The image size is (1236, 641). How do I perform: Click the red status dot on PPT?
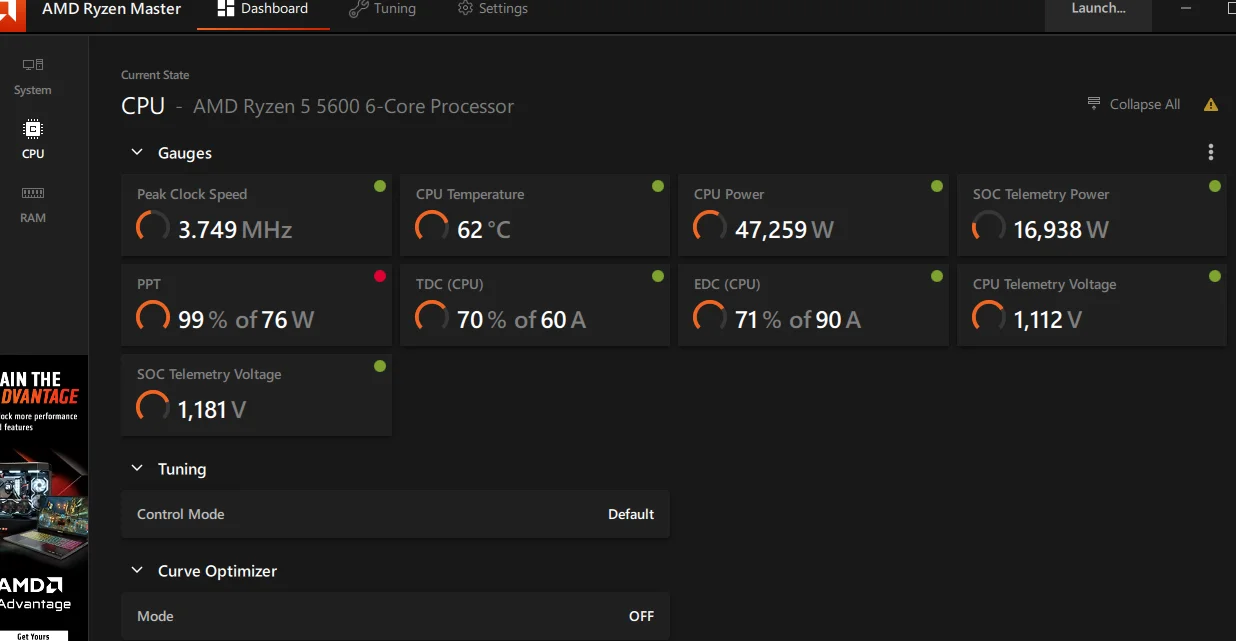tap(380, 276)
